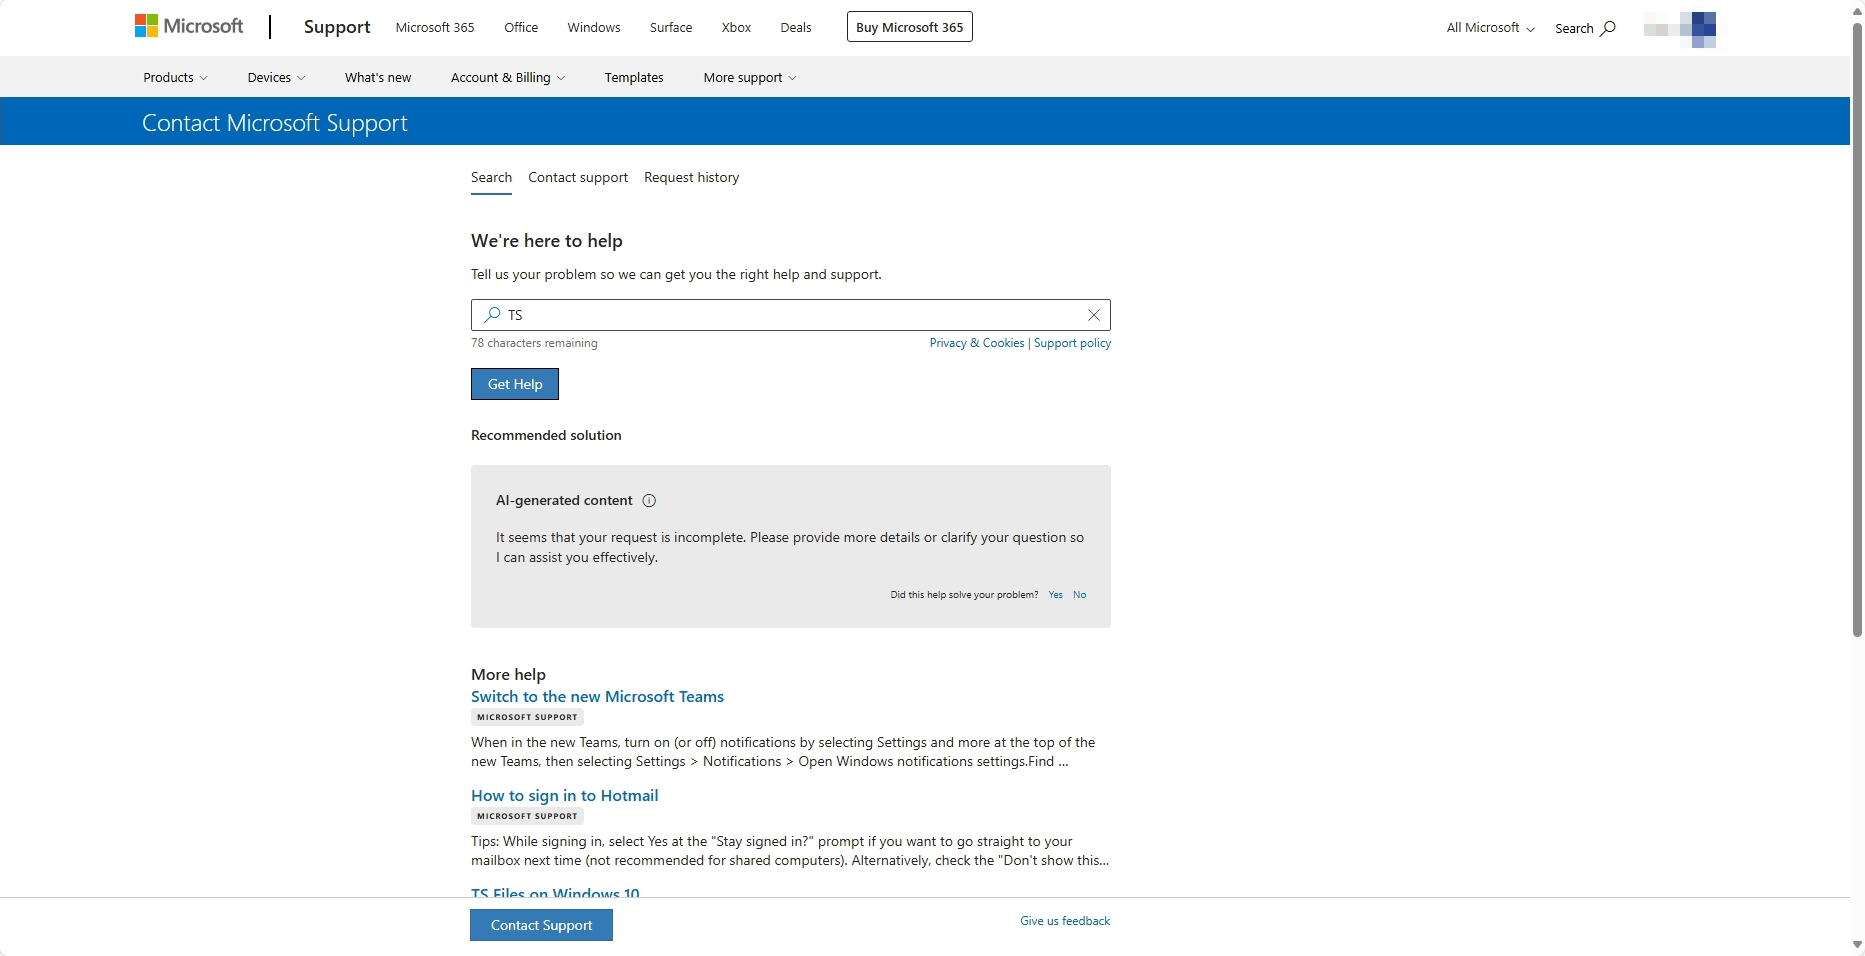Click the header Search magnifier icon
Viewport: 1865px width, 956px height.
click(1608, 28)
